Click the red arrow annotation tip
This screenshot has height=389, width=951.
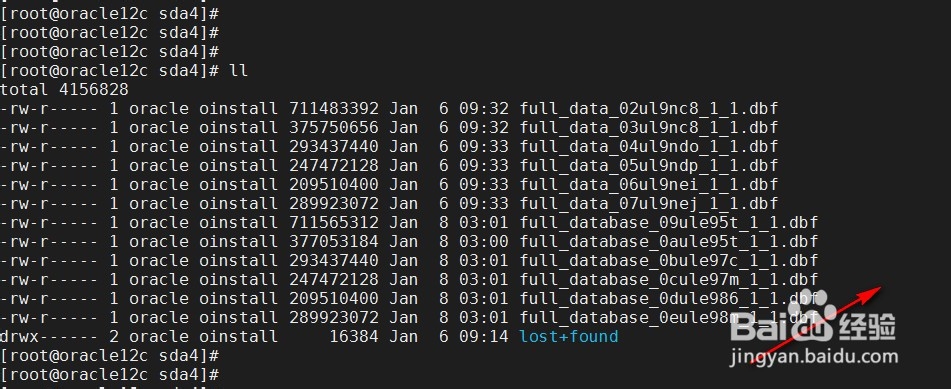pos(878,288)
